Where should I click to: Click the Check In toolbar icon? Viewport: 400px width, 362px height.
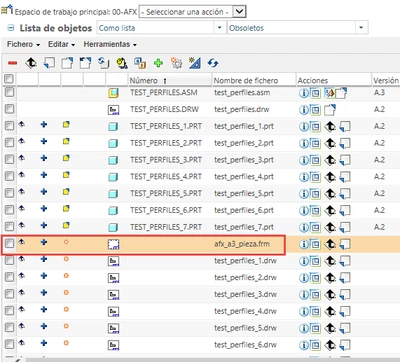[x=49, y=63]
